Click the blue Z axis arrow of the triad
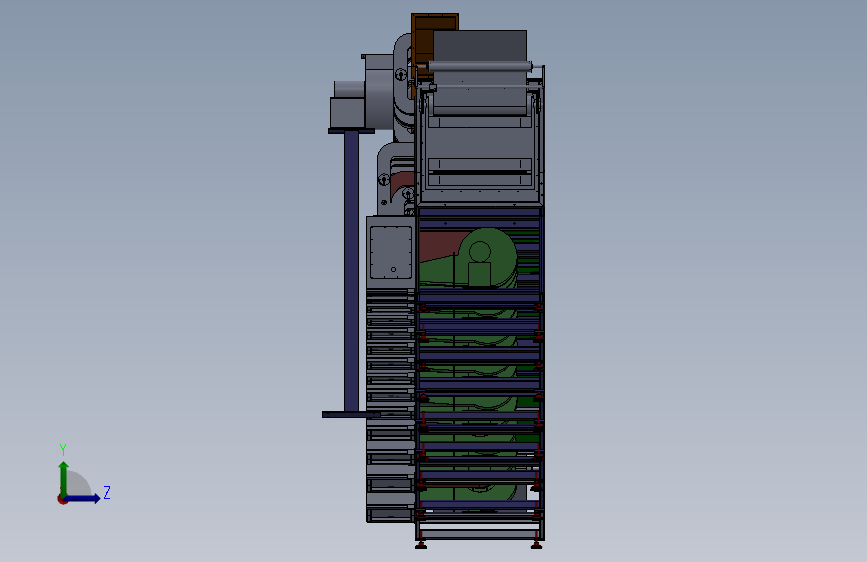 83,498
